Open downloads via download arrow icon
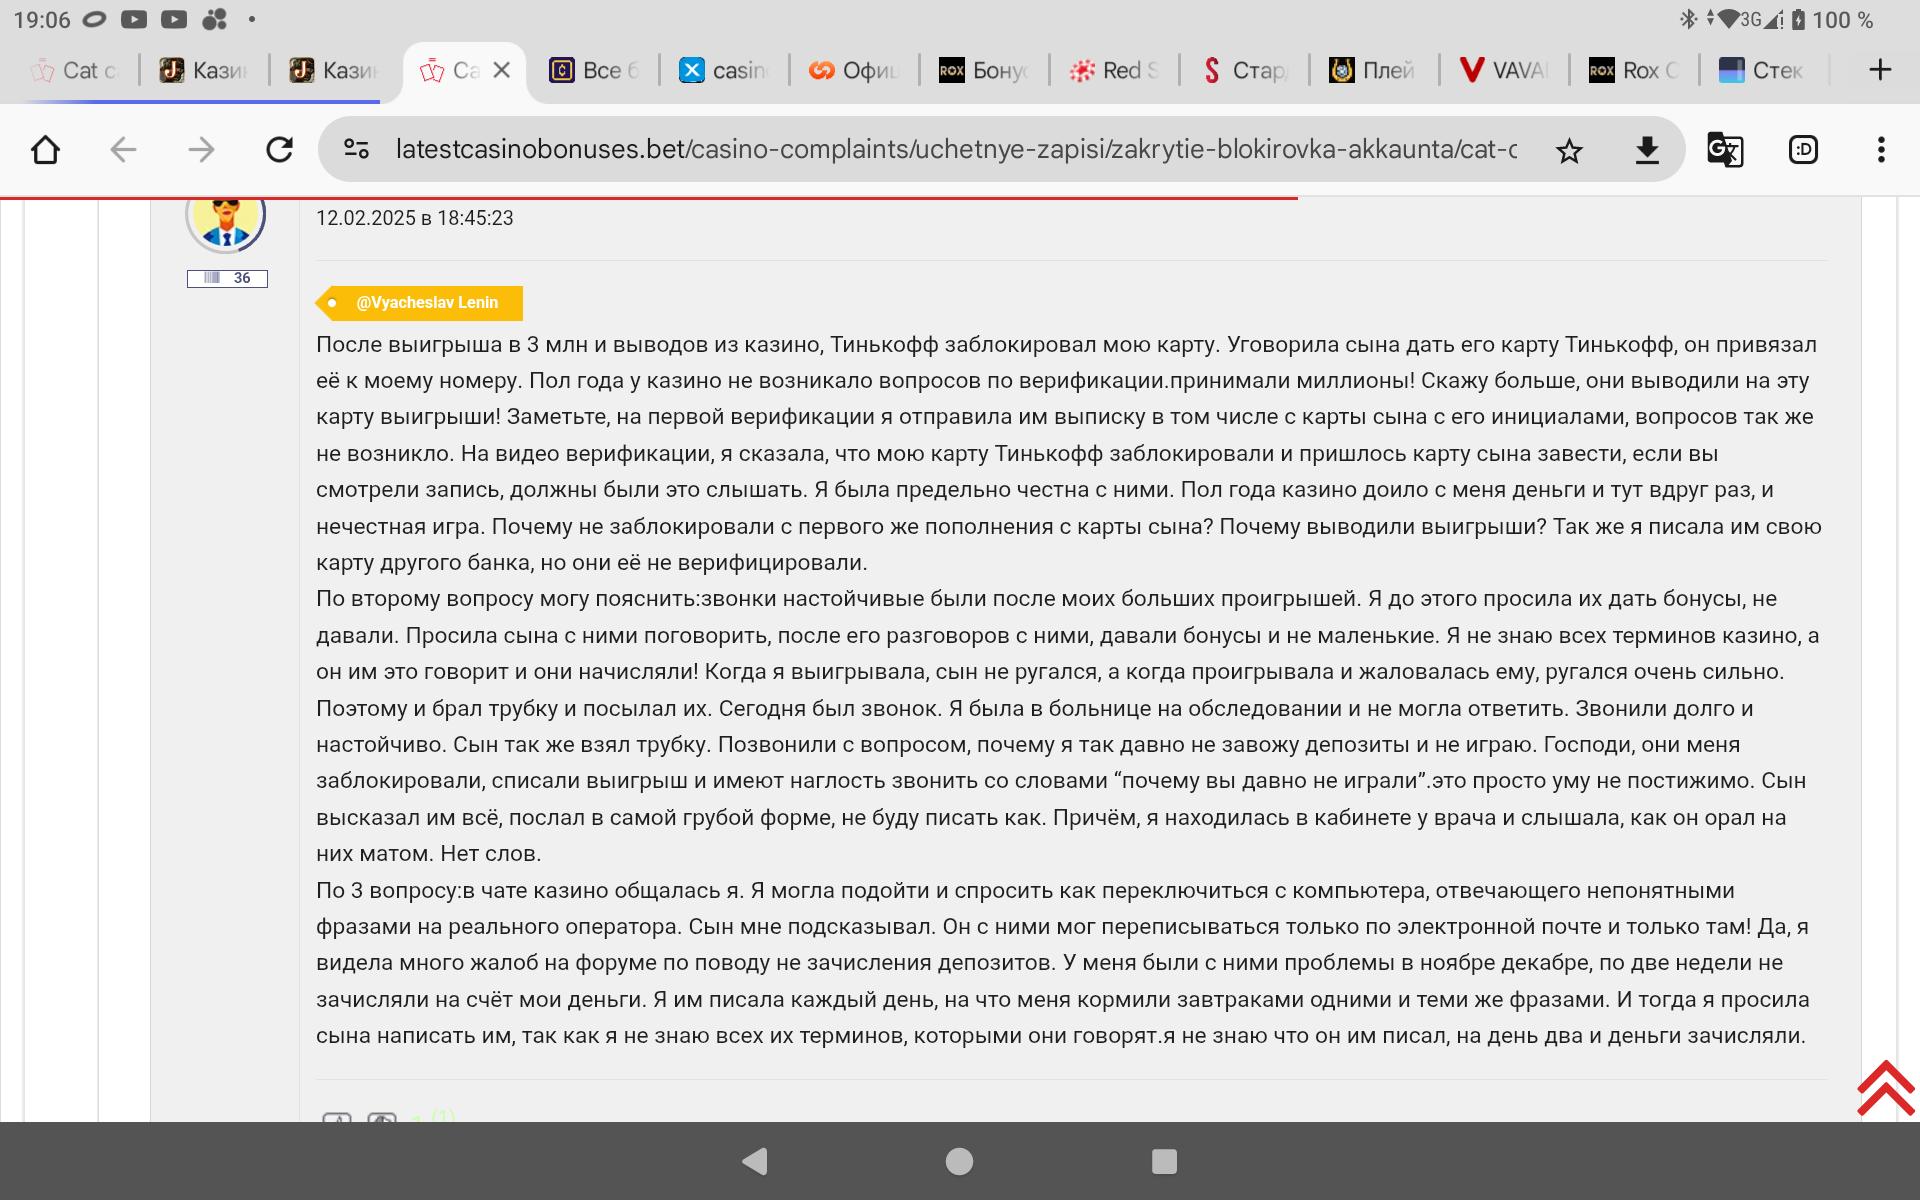This screenshot has width=1920, height=1200. pyautogui.click(x=1646, y=151)
